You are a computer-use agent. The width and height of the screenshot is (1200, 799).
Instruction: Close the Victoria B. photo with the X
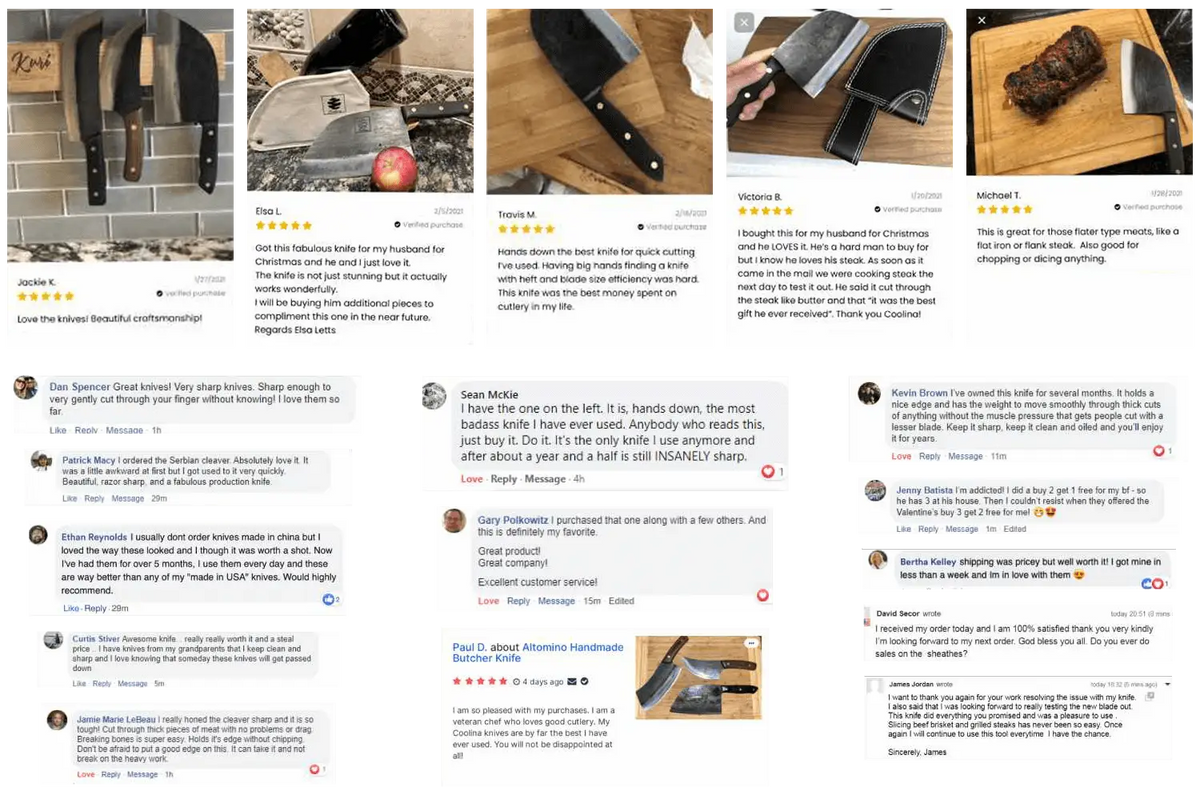pyautogui.click(x=743, y=22)
